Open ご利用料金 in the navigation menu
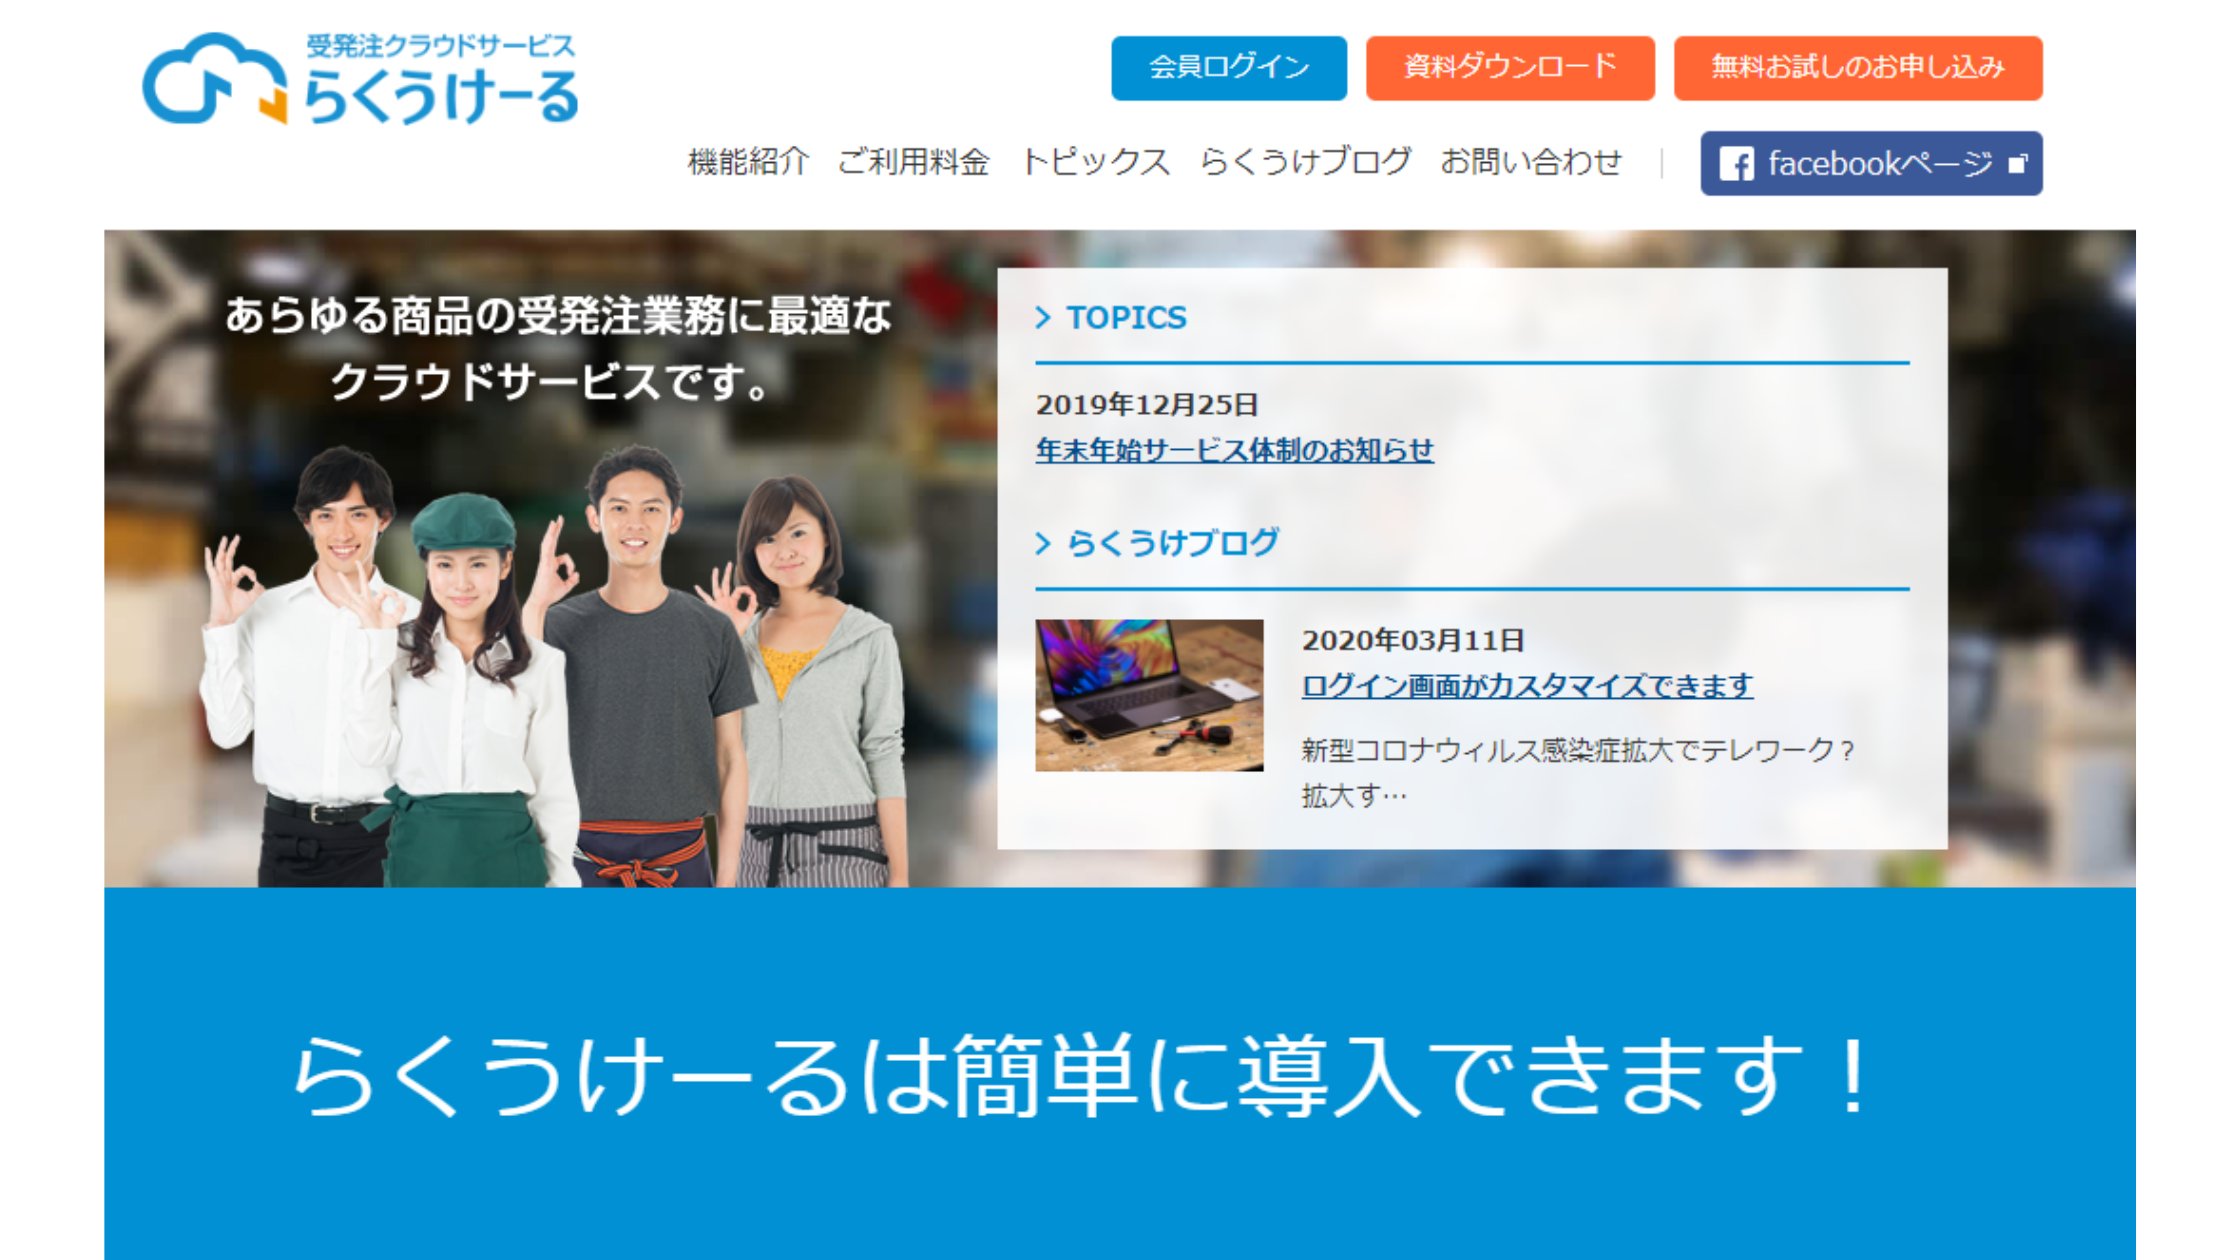The width and height of the screenshot is (2240, 1260). tap(913, 162)
